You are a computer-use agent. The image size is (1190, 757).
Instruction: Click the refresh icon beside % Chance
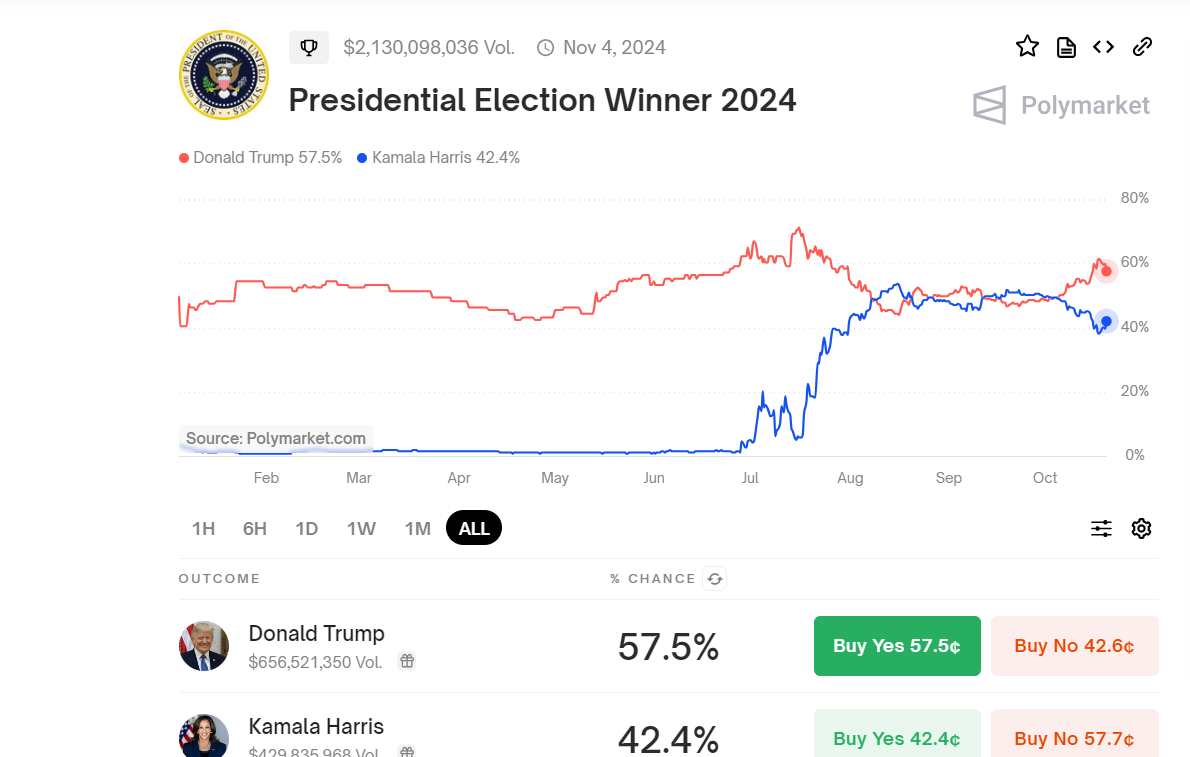point(714,578)
